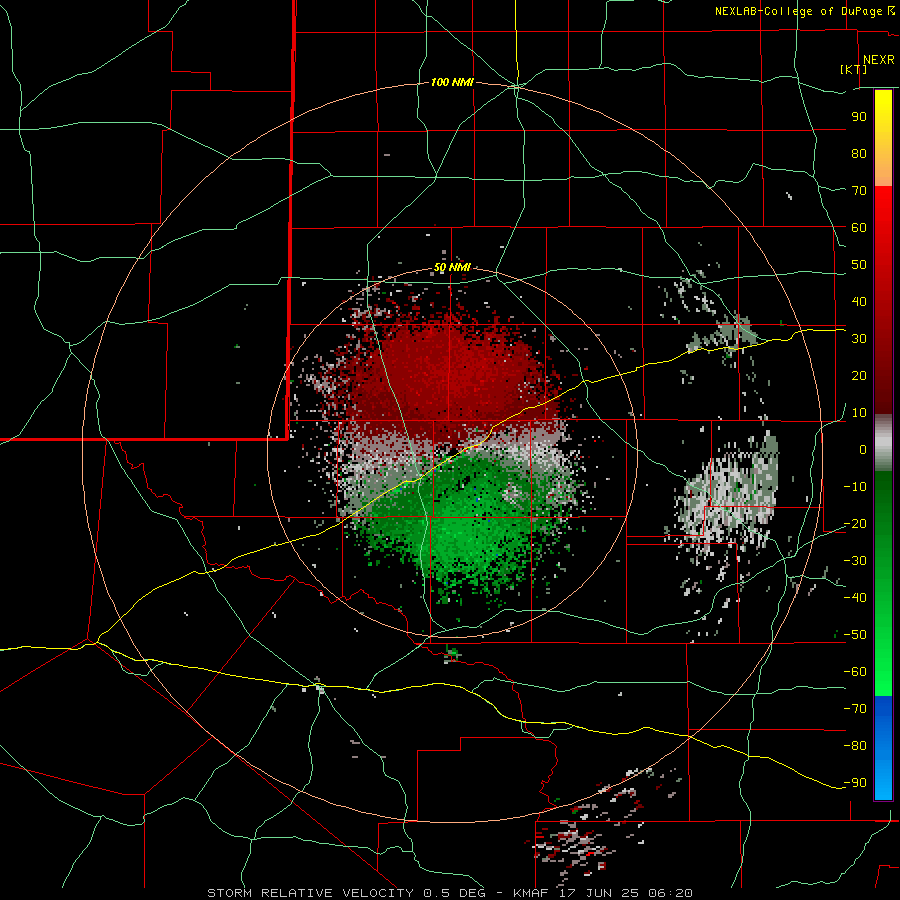
Task: Click the -60 scale value
Action: click(855, 672)
